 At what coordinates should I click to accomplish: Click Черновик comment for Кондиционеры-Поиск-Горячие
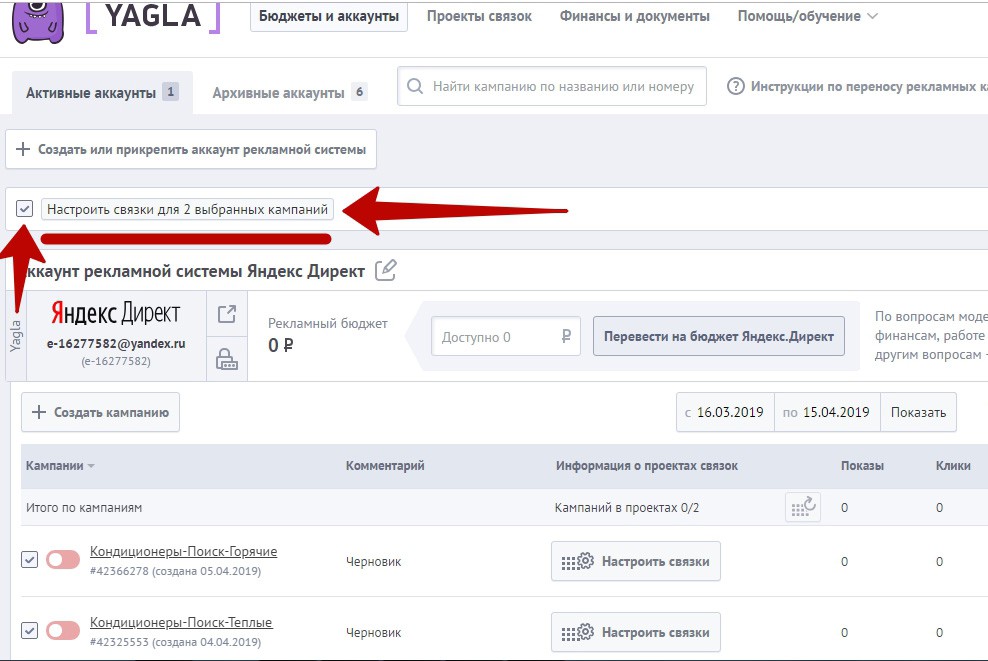373,561
